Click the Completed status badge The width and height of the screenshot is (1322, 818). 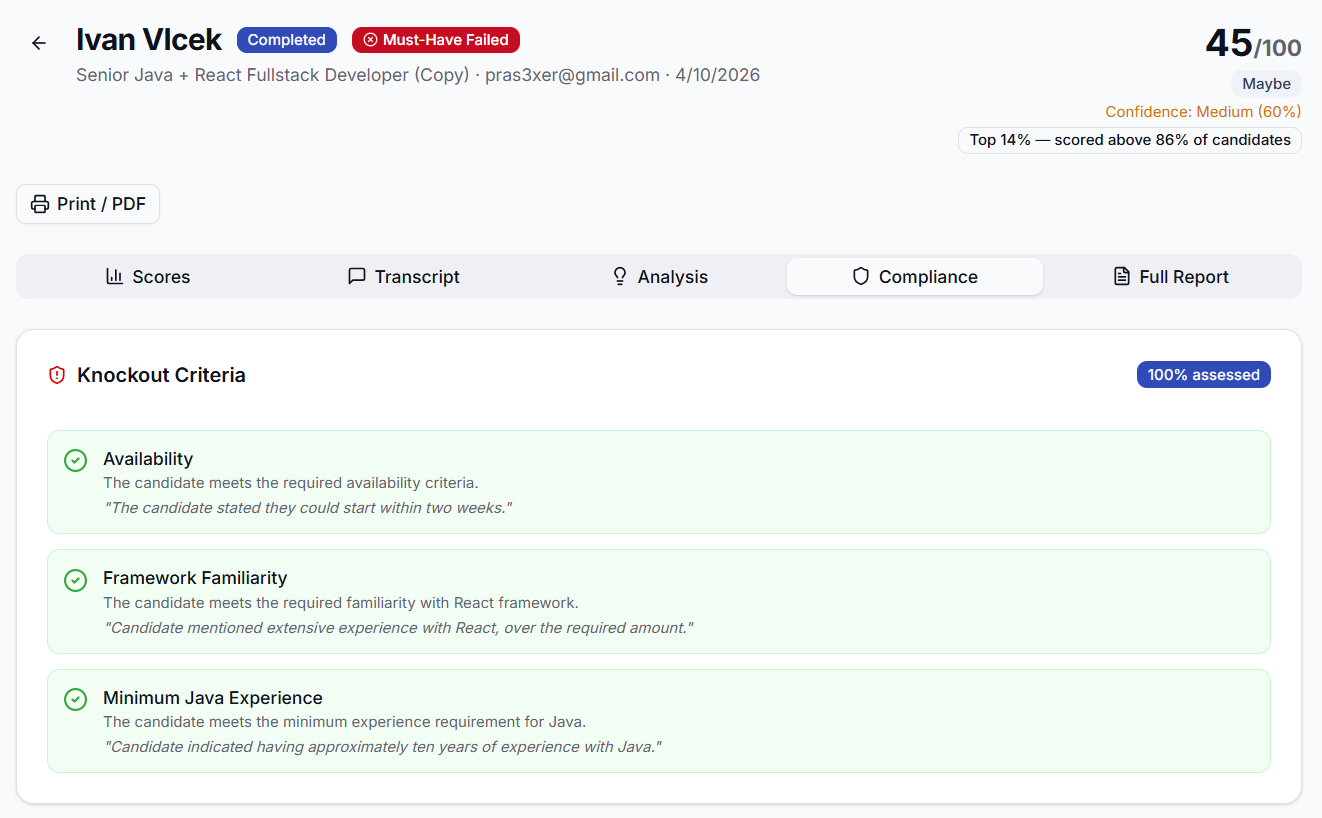(286, 40)
